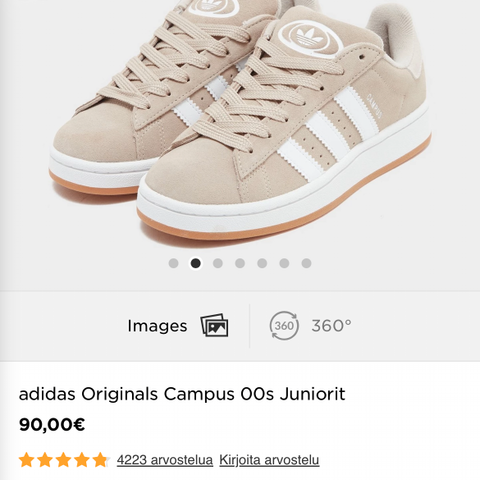Tap the beige Campus sneaker product image
Screen dimensions: 480x480
[240, 120]
